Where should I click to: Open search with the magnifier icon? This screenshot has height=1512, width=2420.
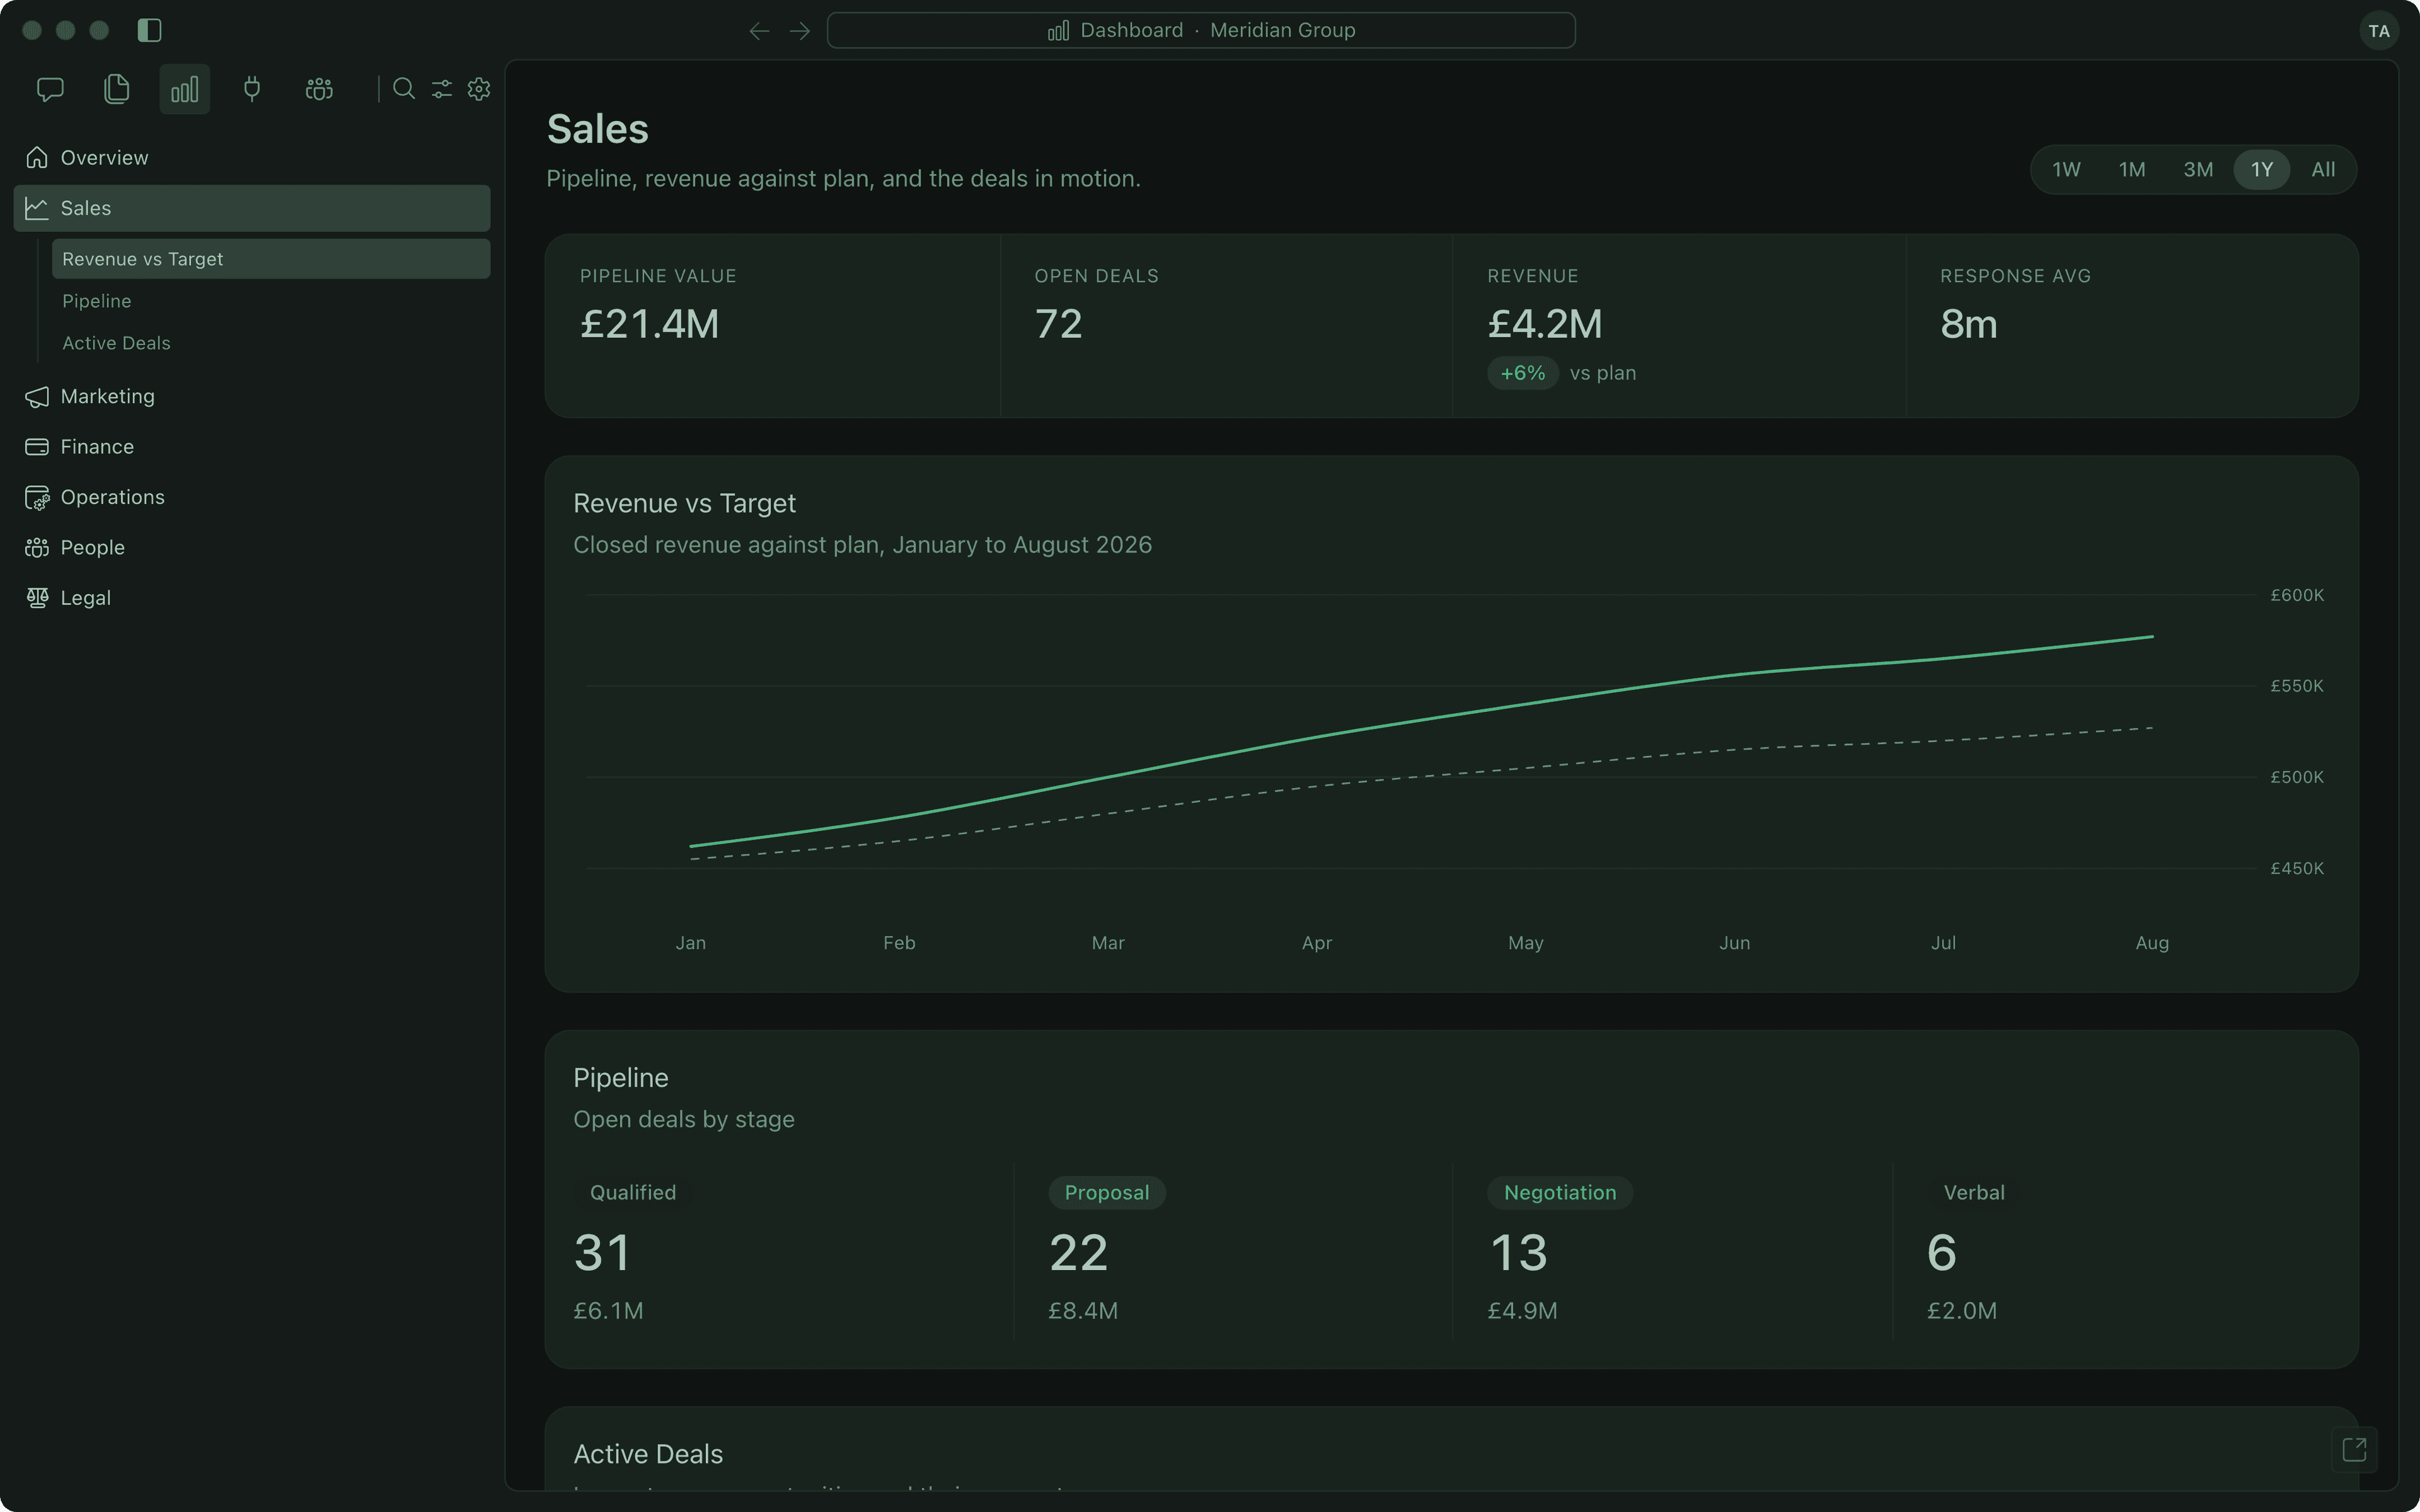(x=404, y=89)
